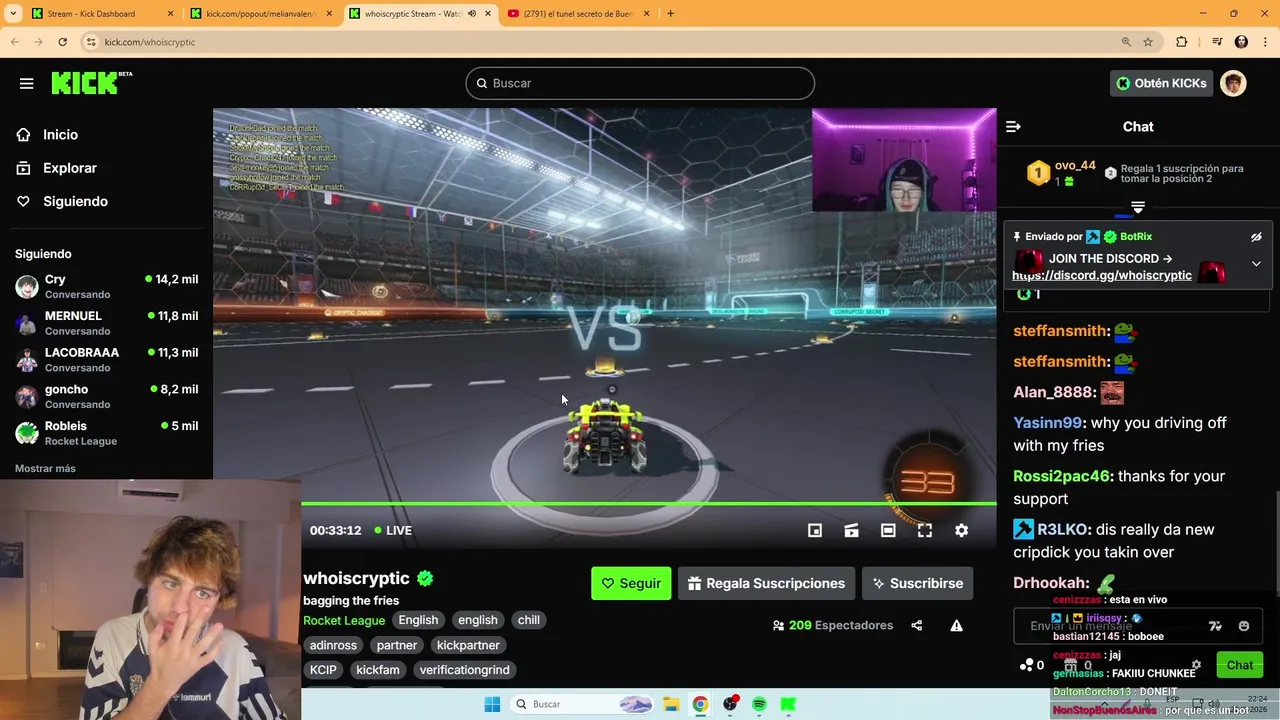The height and width of the screenshot is (720, 1280).
Task: Select the partner tag
Action: click(397, 645)
